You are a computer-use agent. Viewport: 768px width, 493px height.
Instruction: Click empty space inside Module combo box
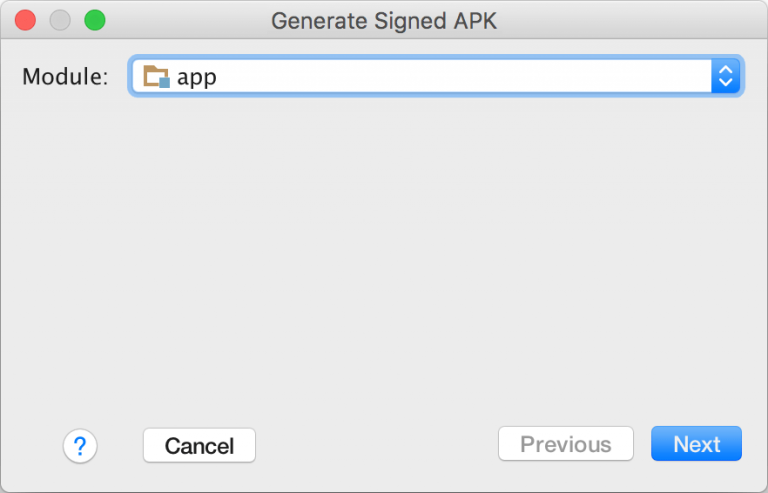coord(450,76)
